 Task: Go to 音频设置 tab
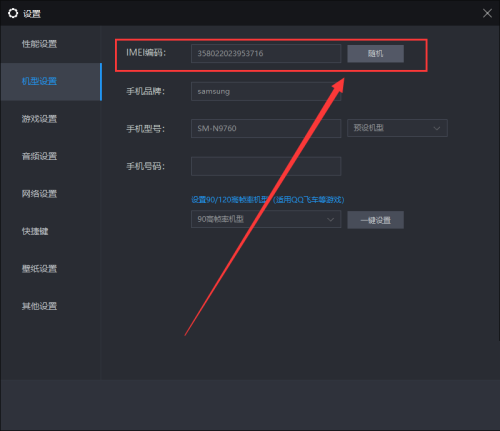click(x=39, y=156)
